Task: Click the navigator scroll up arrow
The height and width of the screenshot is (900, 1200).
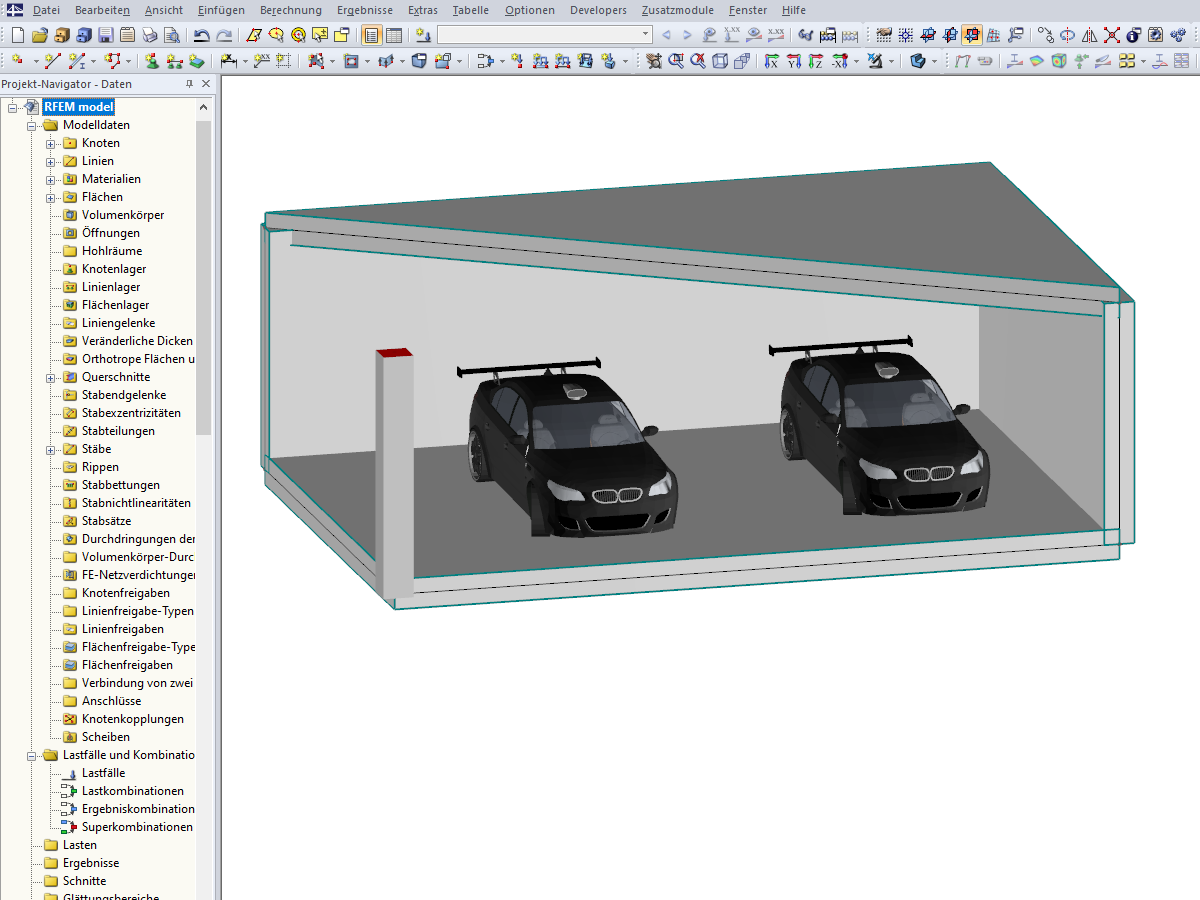Action: pyautogui.click(x=204, y=107)
